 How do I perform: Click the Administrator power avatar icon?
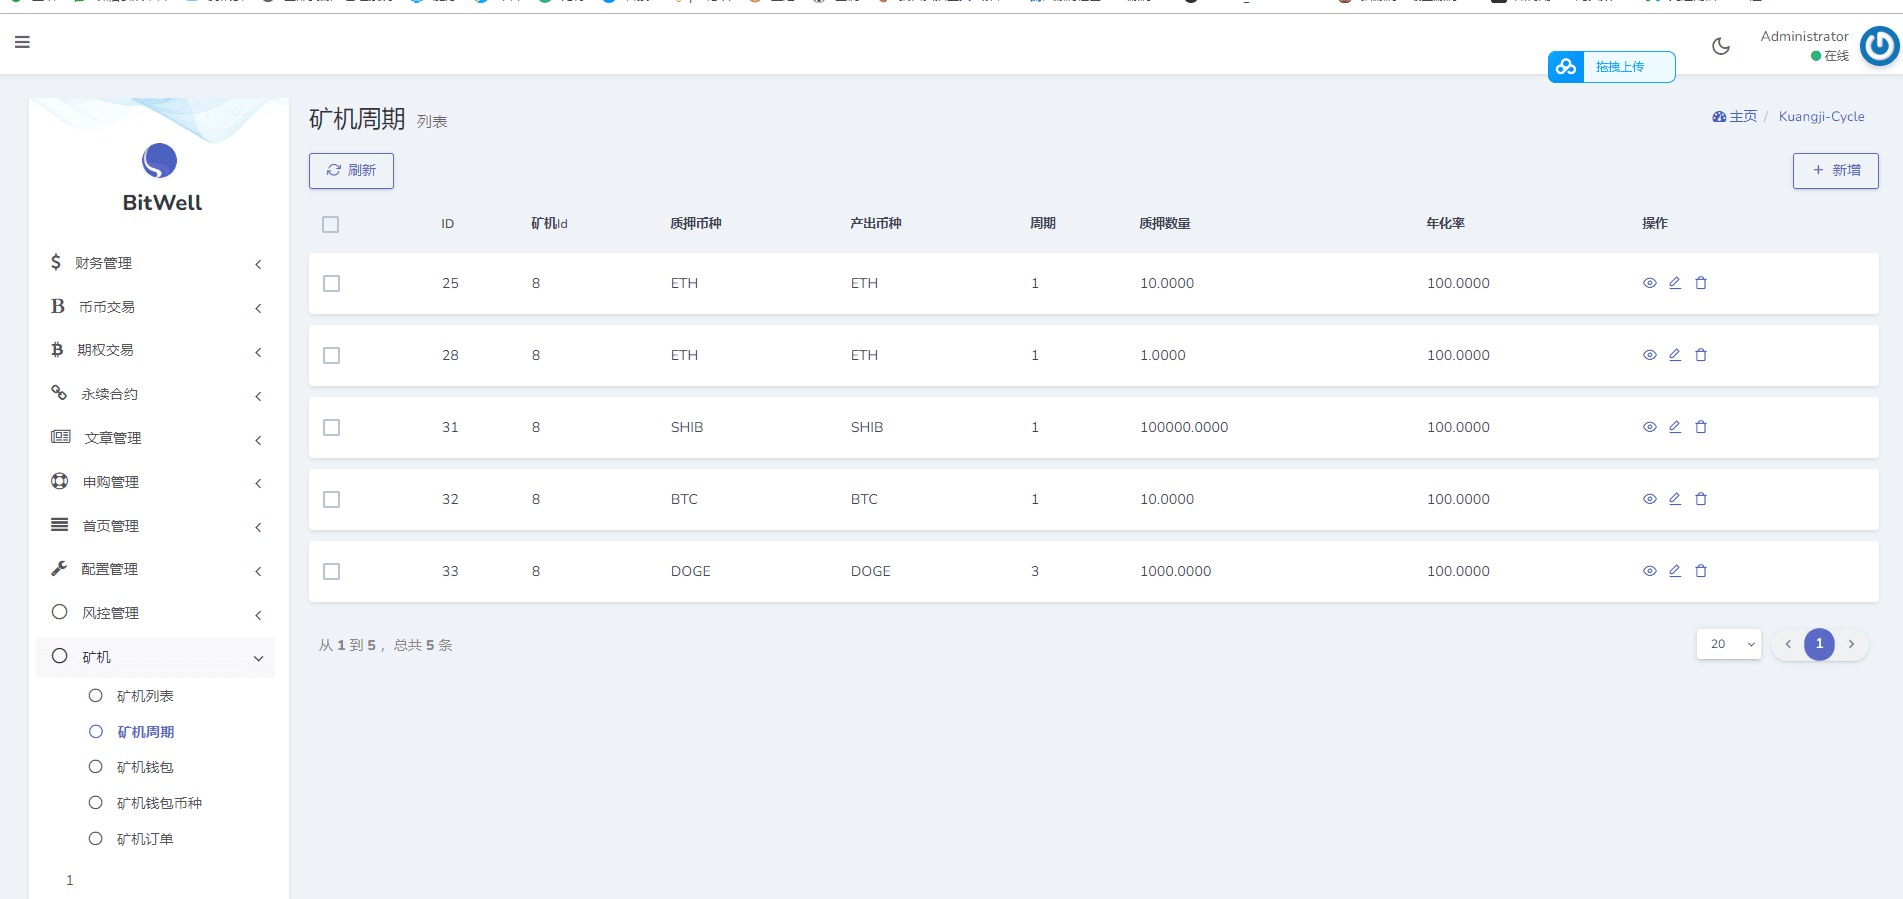[x=1879, y=46]
